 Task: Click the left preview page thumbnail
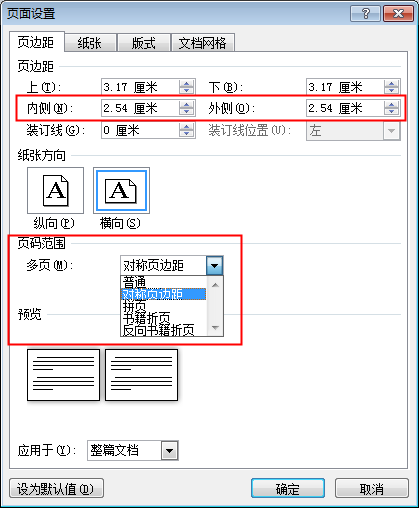pyautogui.click(x=63, y=375)
